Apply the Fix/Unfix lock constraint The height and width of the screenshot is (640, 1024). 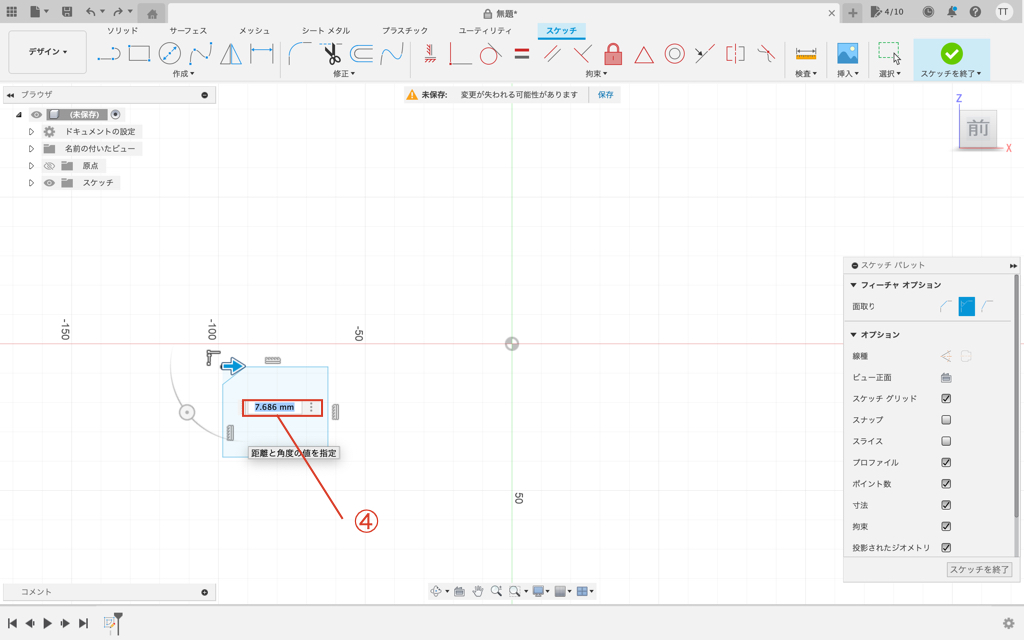[x=613, y=54]
